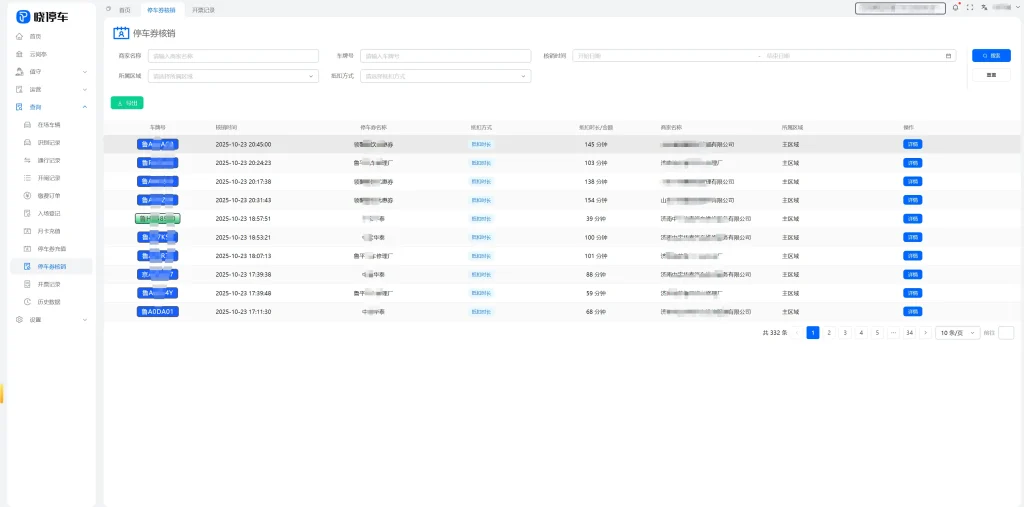Open the calendar icon in date range field
The image size is (1024, 507).
(x=948, y=56)
